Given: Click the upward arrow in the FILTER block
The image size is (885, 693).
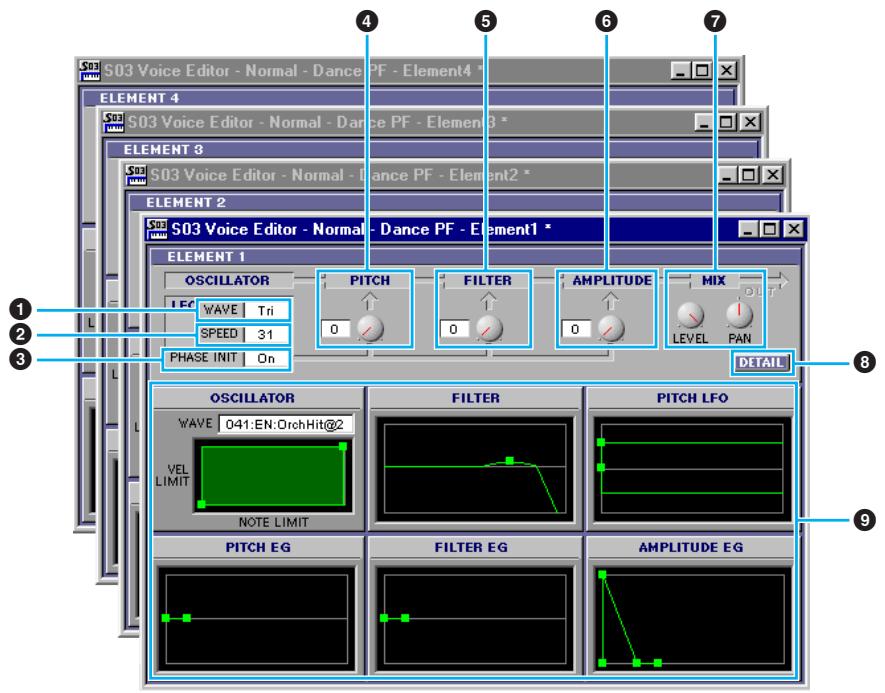Looking at the screenshot, I should pos(488,301).
